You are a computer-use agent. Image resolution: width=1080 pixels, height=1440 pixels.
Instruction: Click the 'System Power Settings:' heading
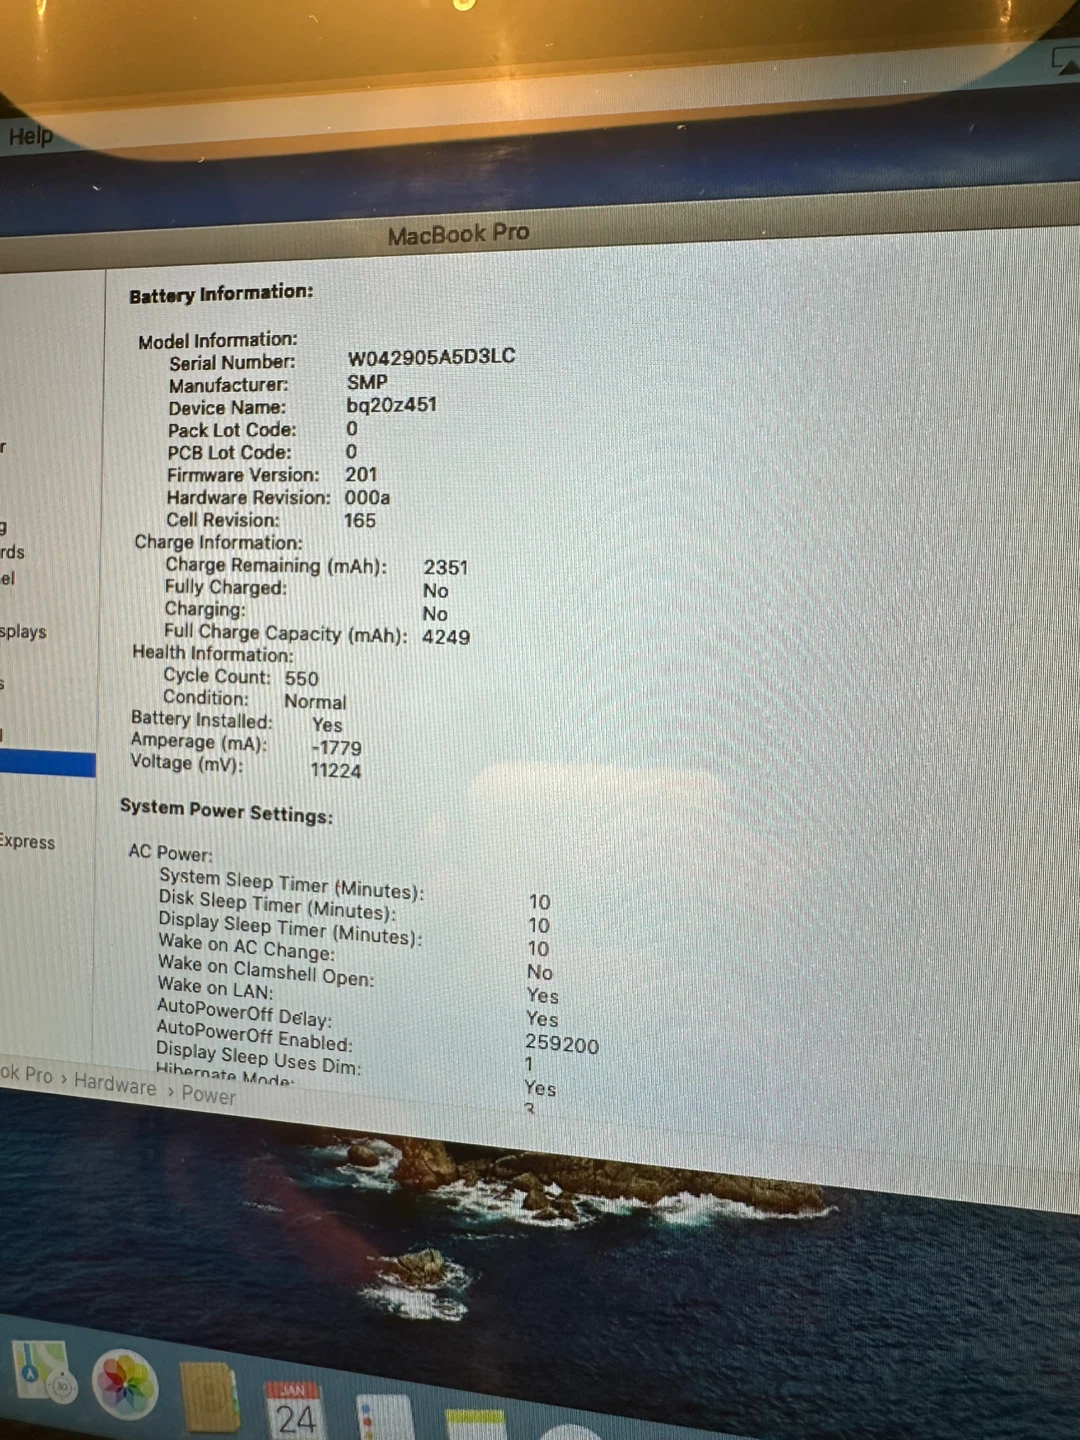point(226,811)
